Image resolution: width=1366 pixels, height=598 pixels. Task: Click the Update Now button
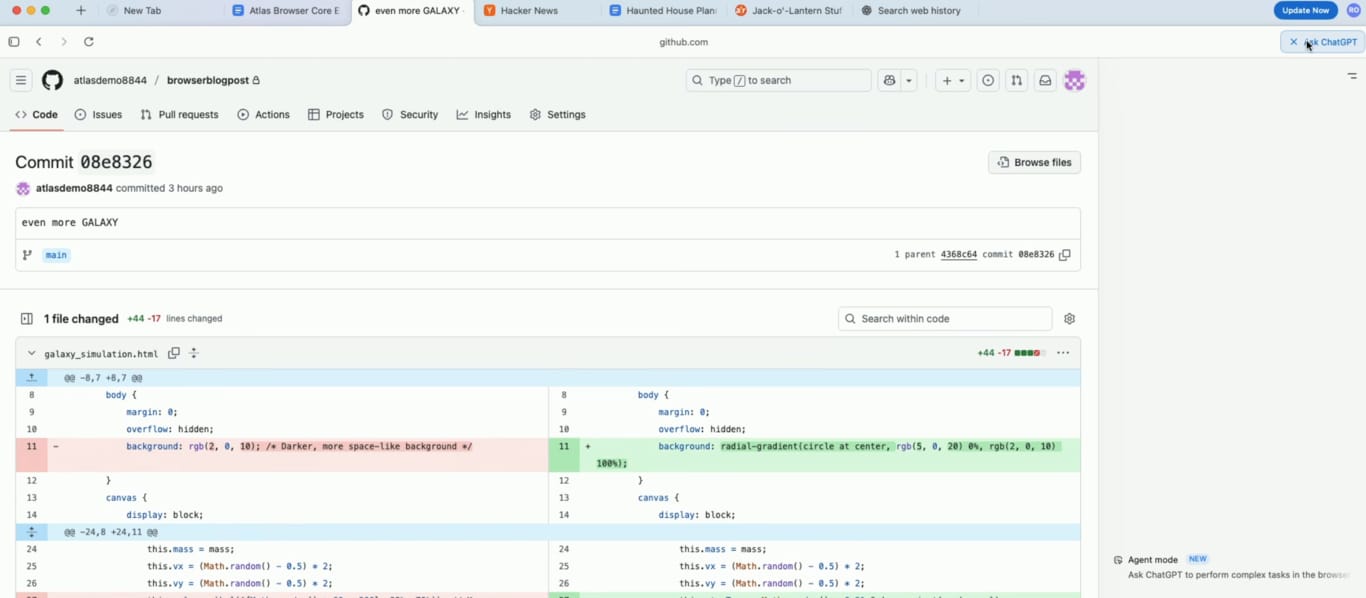(1305, 10)
